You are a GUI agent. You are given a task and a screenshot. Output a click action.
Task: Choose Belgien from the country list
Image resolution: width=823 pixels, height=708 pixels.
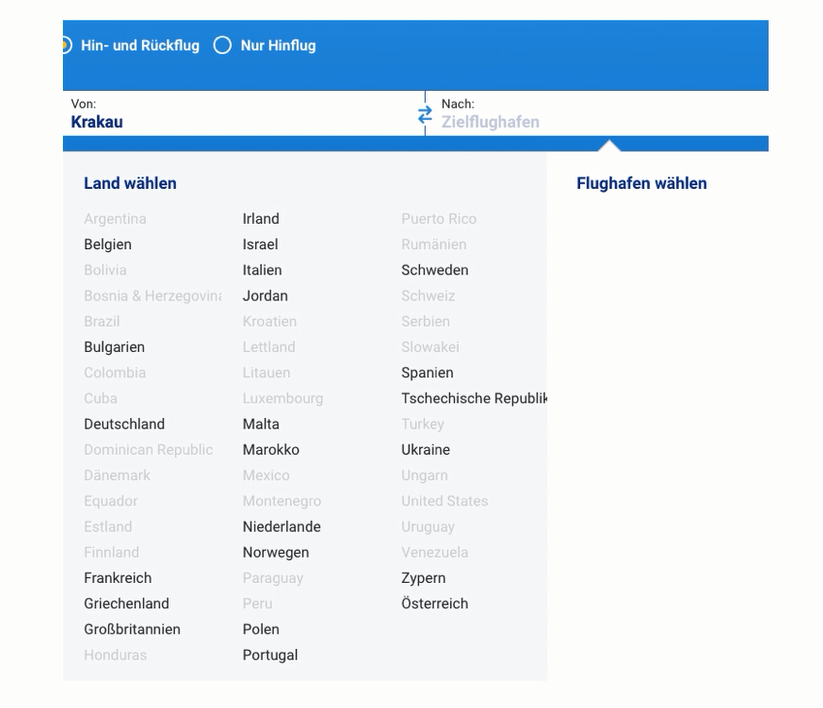click(108, 244)
